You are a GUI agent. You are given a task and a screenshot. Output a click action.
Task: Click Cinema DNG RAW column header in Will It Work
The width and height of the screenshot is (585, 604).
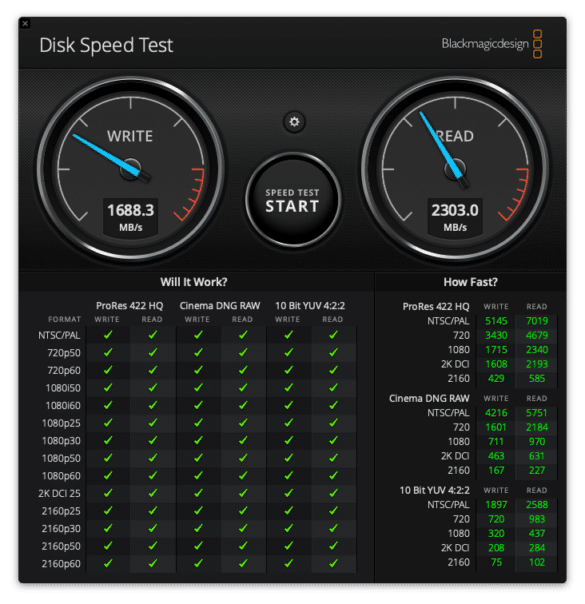point(220,305)
